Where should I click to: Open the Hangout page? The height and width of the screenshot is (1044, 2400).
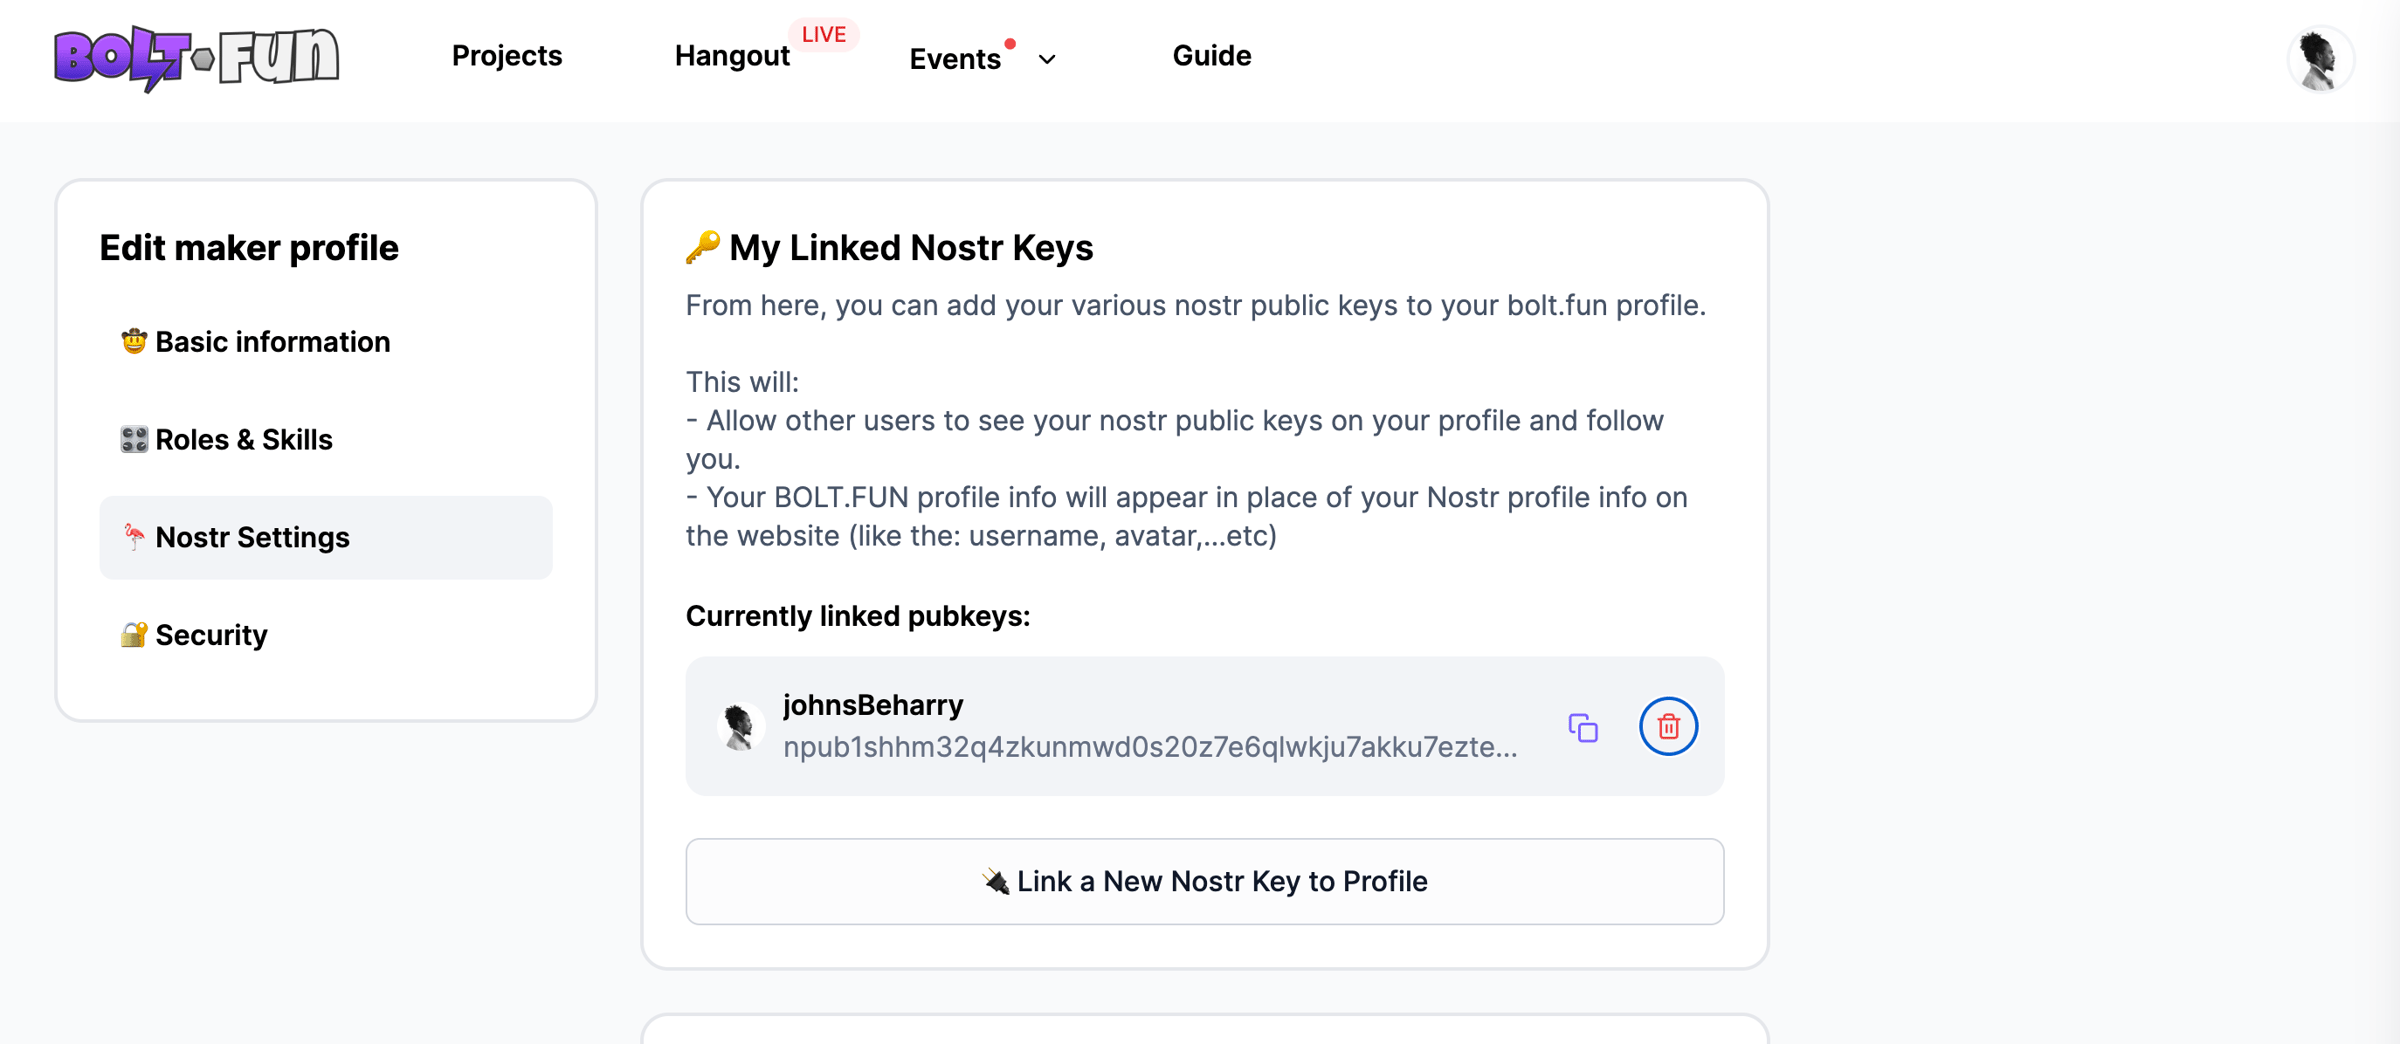pyautogui.click(x=732, y=56)
